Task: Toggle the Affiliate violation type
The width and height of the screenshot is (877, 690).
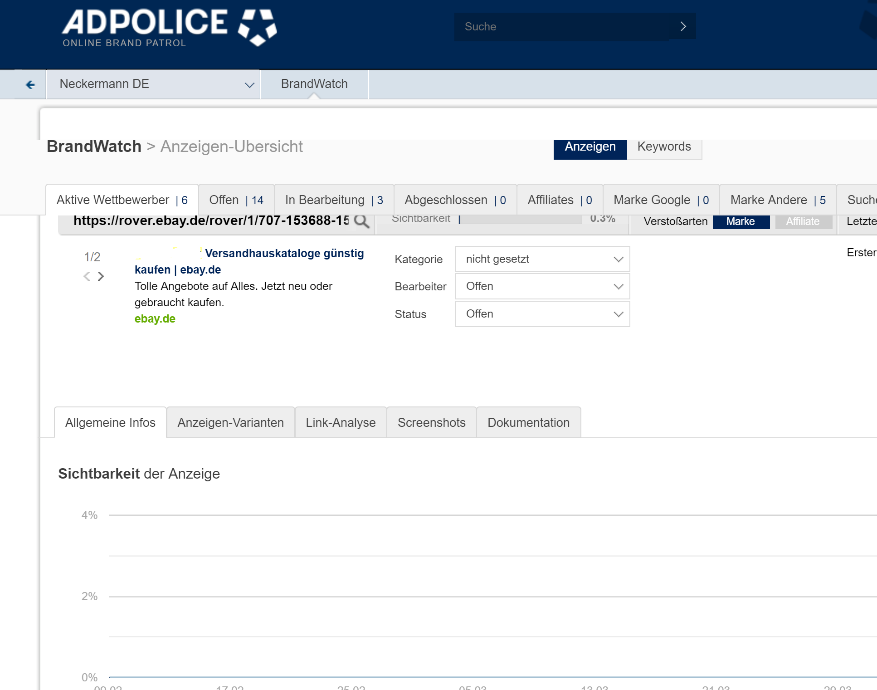Action: coord(803,221)
